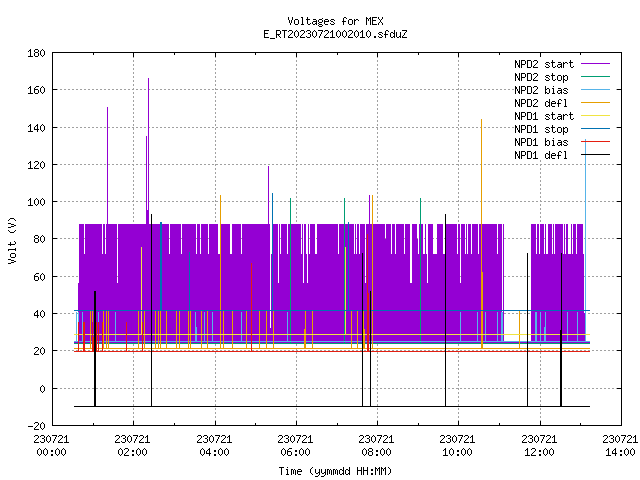Image resolution: width=640 pixels, height=480 pixels.
Task: Click the 140 y-axis tick label
Action: 36,128
